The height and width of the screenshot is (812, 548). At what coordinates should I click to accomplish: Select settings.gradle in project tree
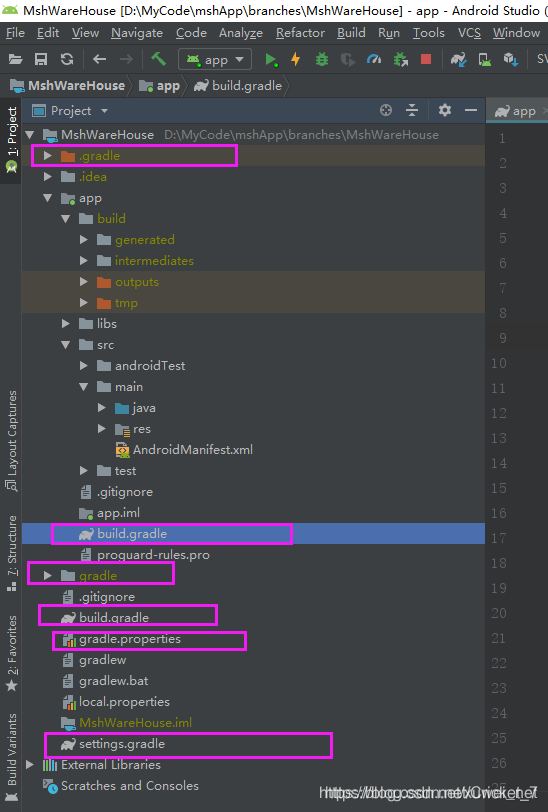pos(122,744)
